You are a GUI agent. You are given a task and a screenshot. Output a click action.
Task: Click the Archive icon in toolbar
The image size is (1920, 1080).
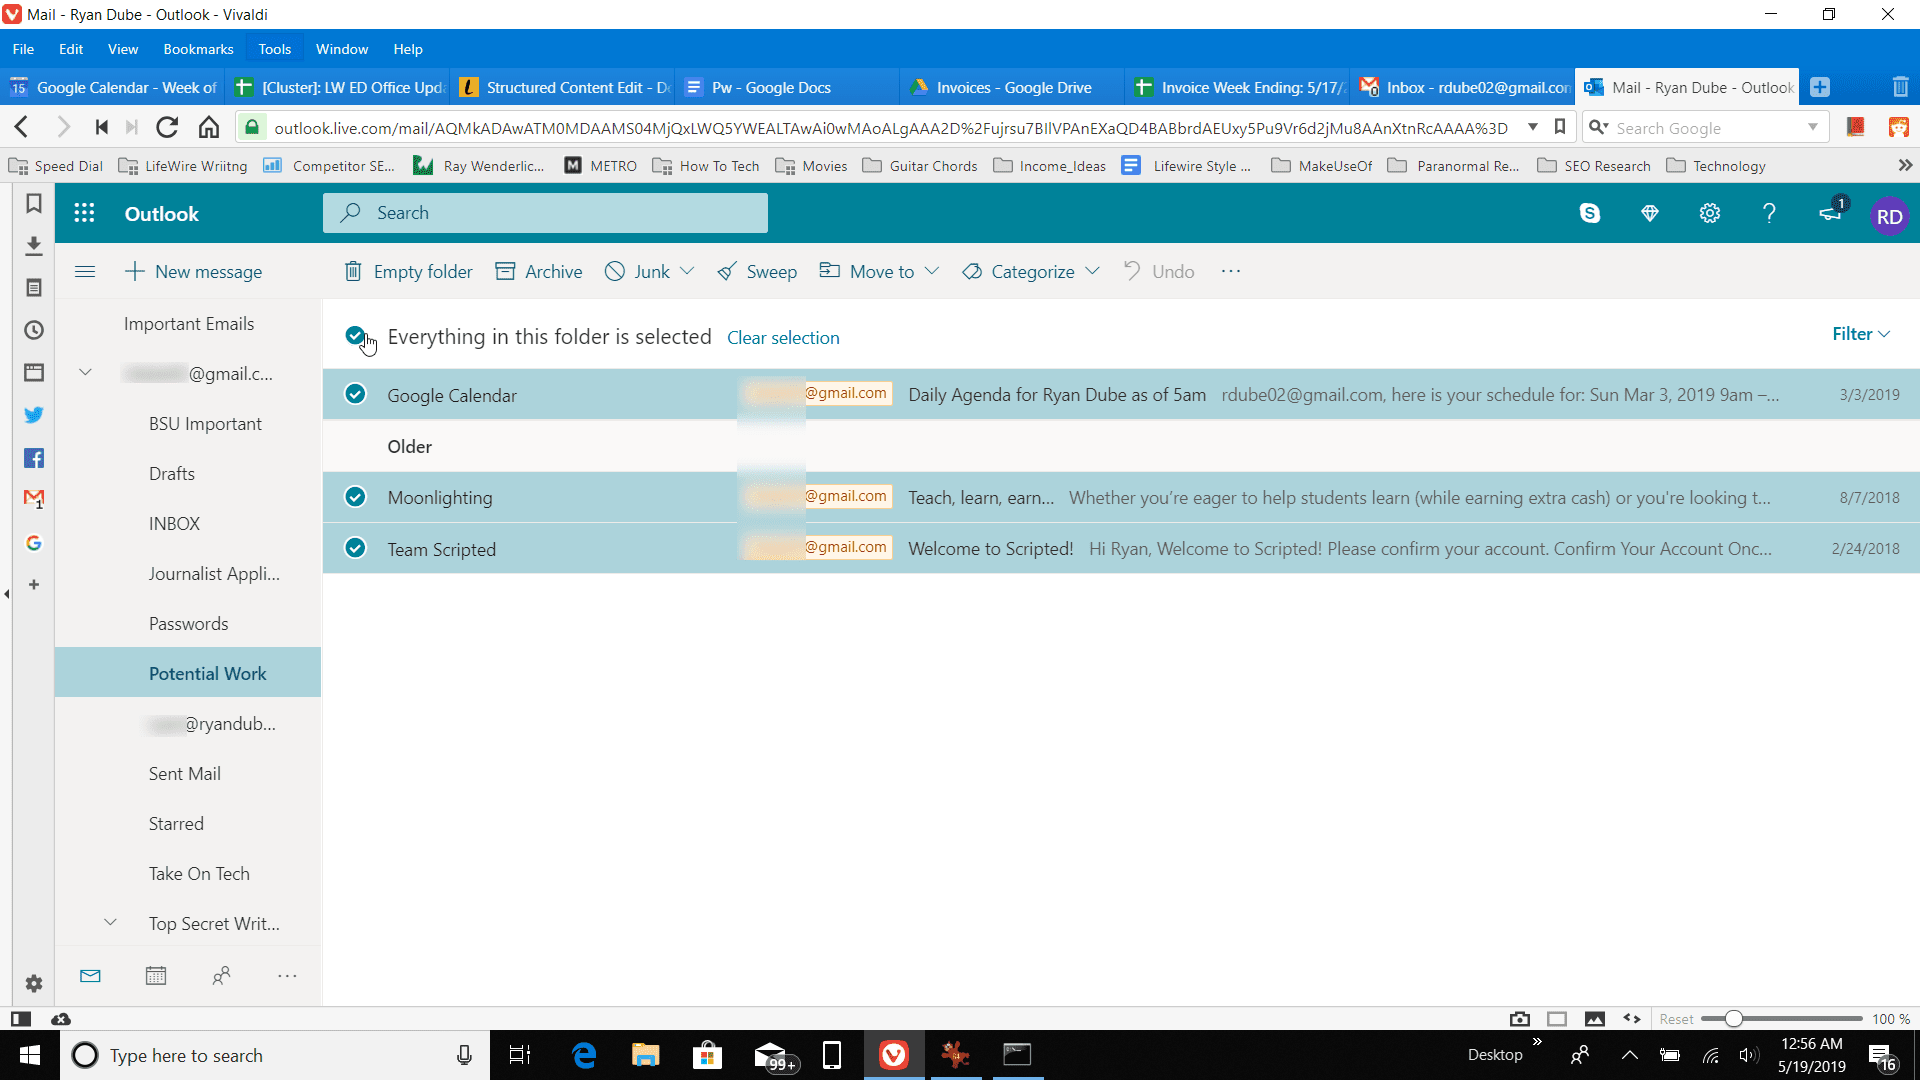[x=505, y=272]
